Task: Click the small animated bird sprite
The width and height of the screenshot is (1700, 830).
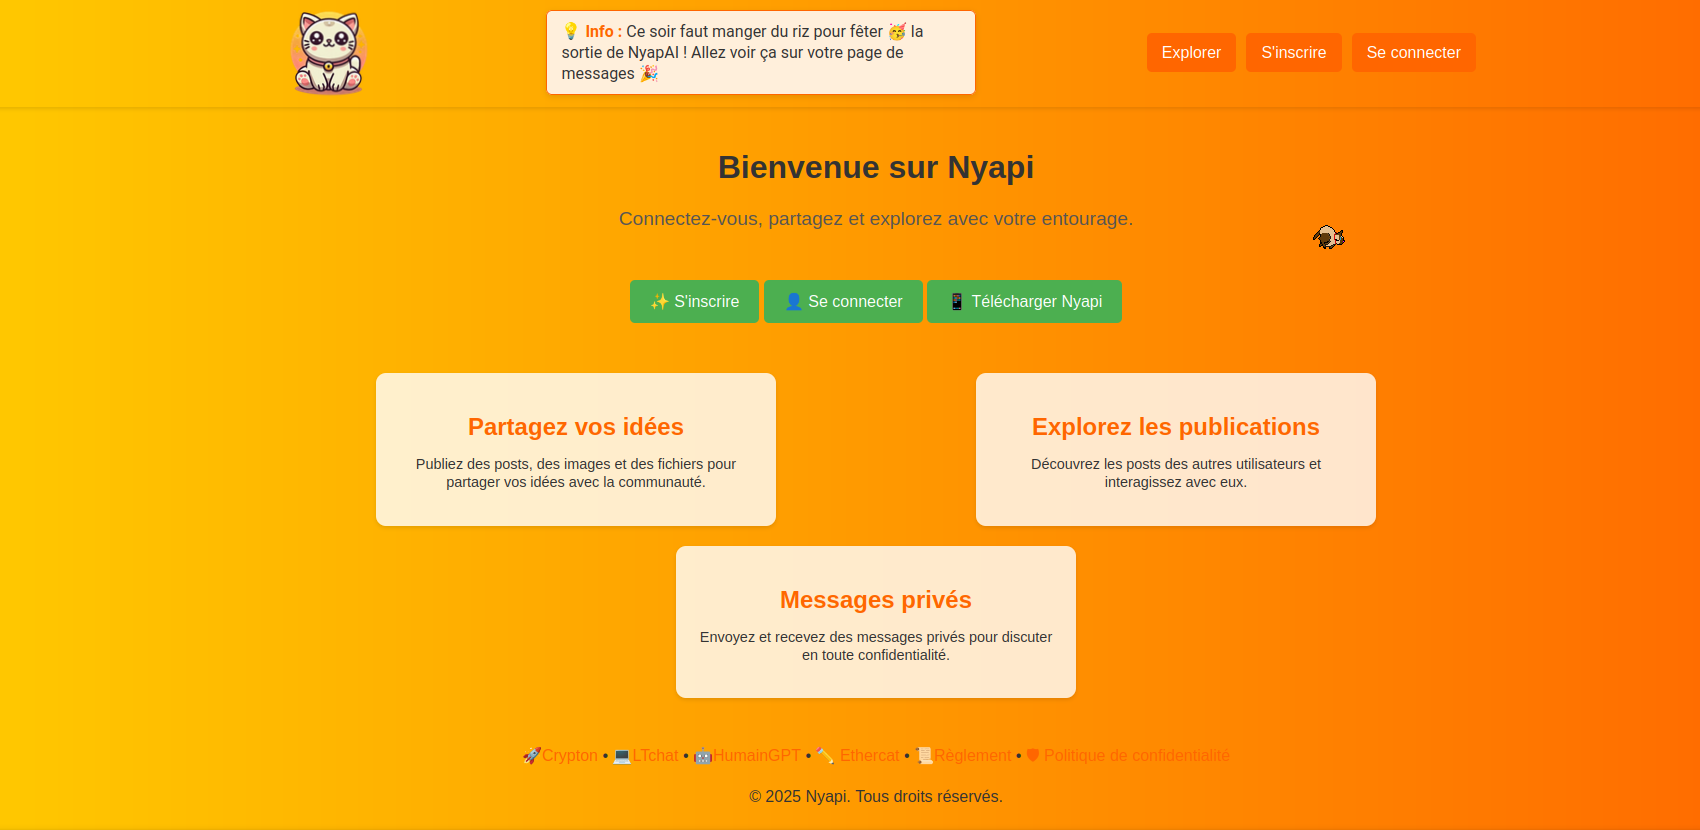Action: (x=1329, y=237)
